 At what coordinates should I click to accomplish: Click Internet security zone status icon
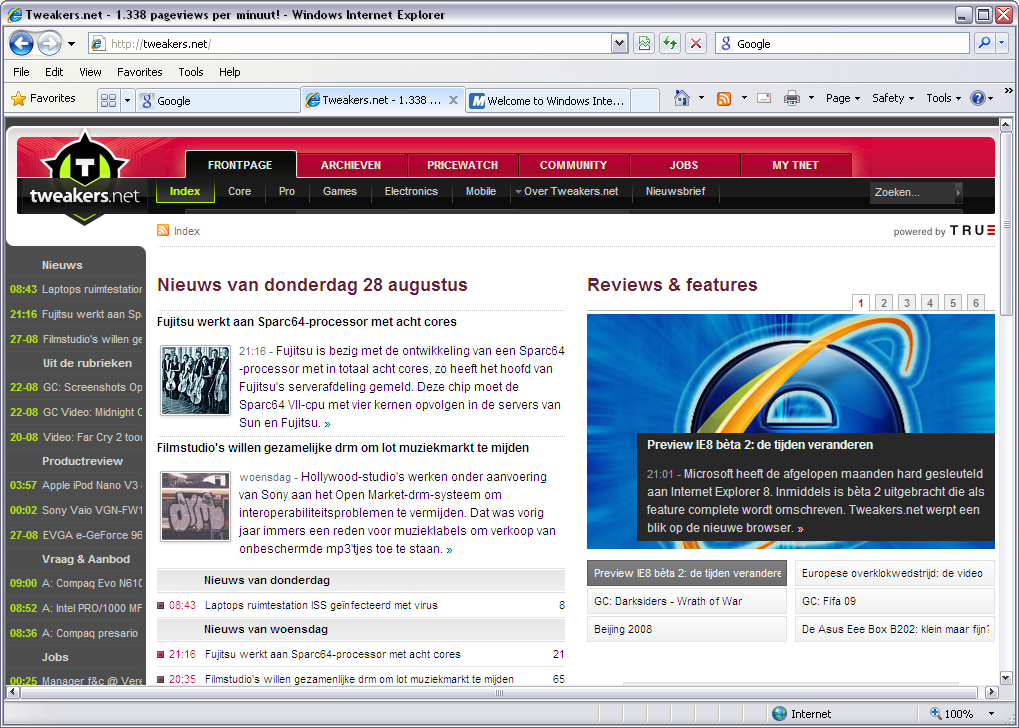point(780,714)
